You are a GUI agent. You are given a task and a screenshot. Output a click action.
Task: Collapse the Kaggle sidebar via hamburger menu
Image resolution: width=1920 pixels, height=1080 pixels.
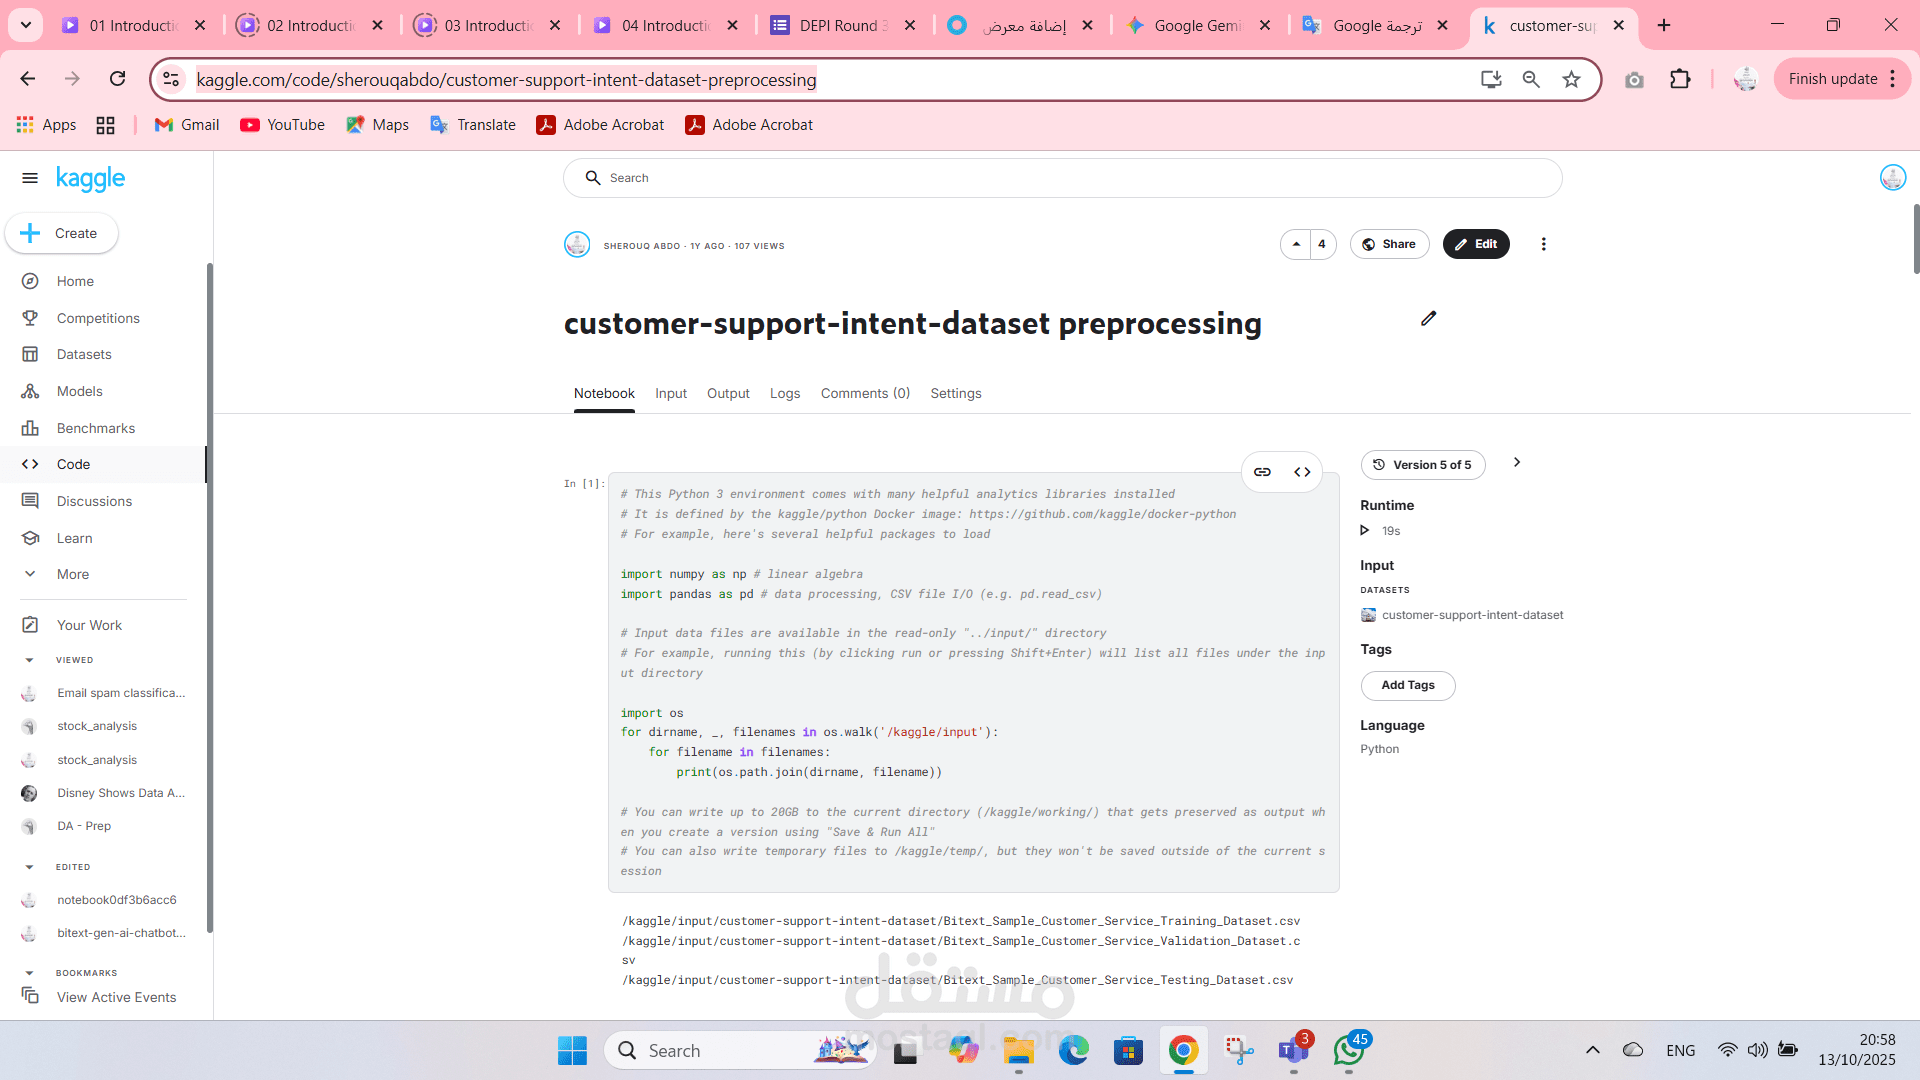tap(29, 178)
